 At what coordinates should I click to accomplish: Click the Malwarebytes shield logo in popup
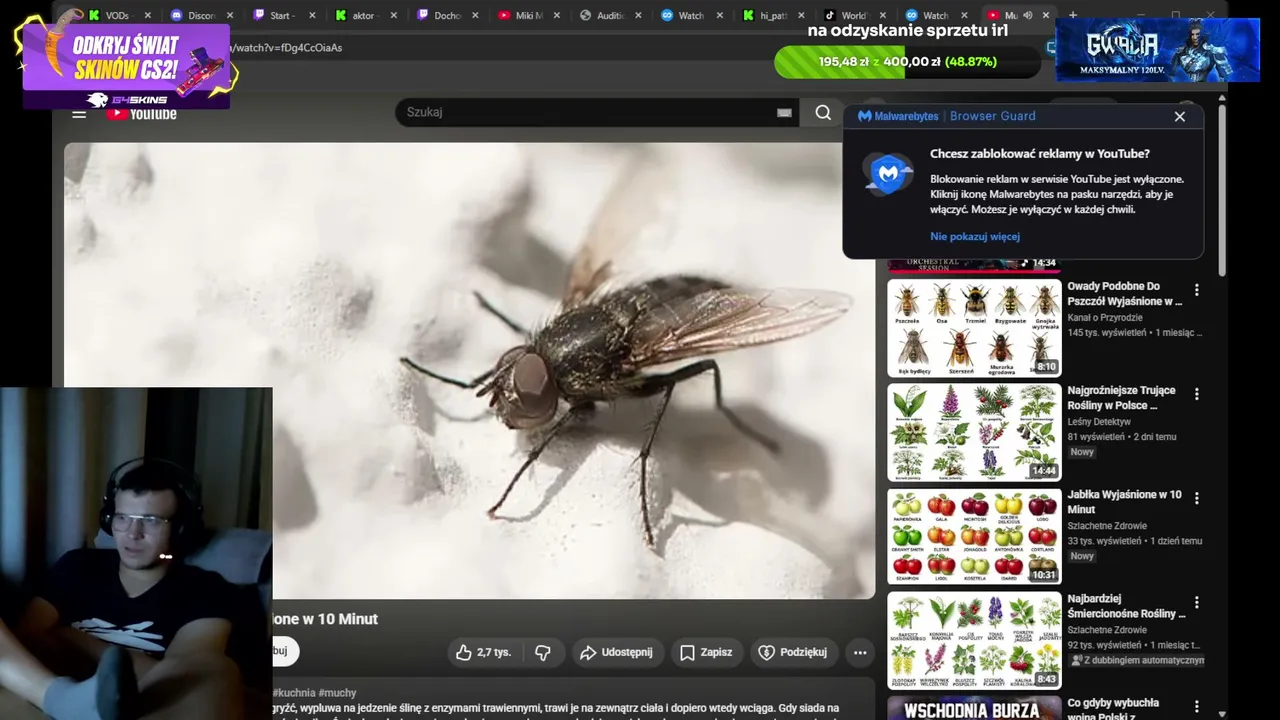(888, 174)
